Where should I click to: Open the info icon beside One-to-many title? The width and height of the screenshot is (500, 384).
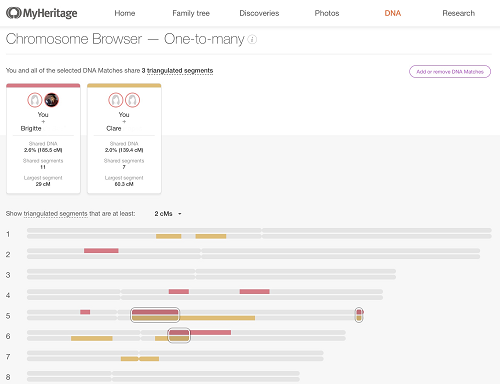coord(252,39)
